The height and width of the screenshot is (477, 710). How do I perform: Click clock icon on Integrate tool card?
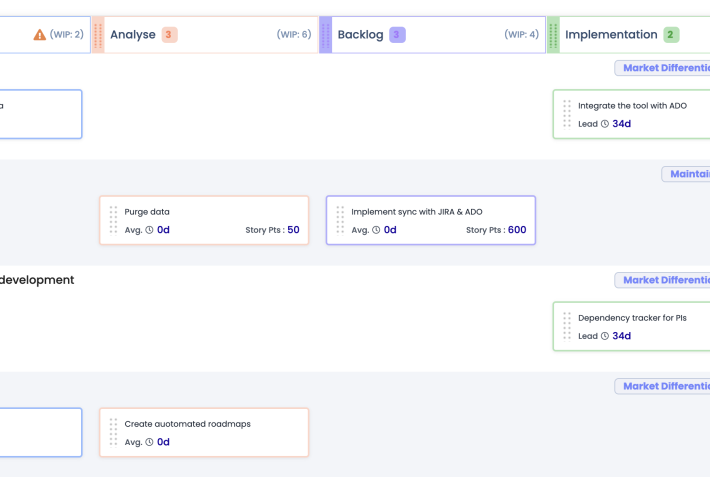click(x=604, y=124)
